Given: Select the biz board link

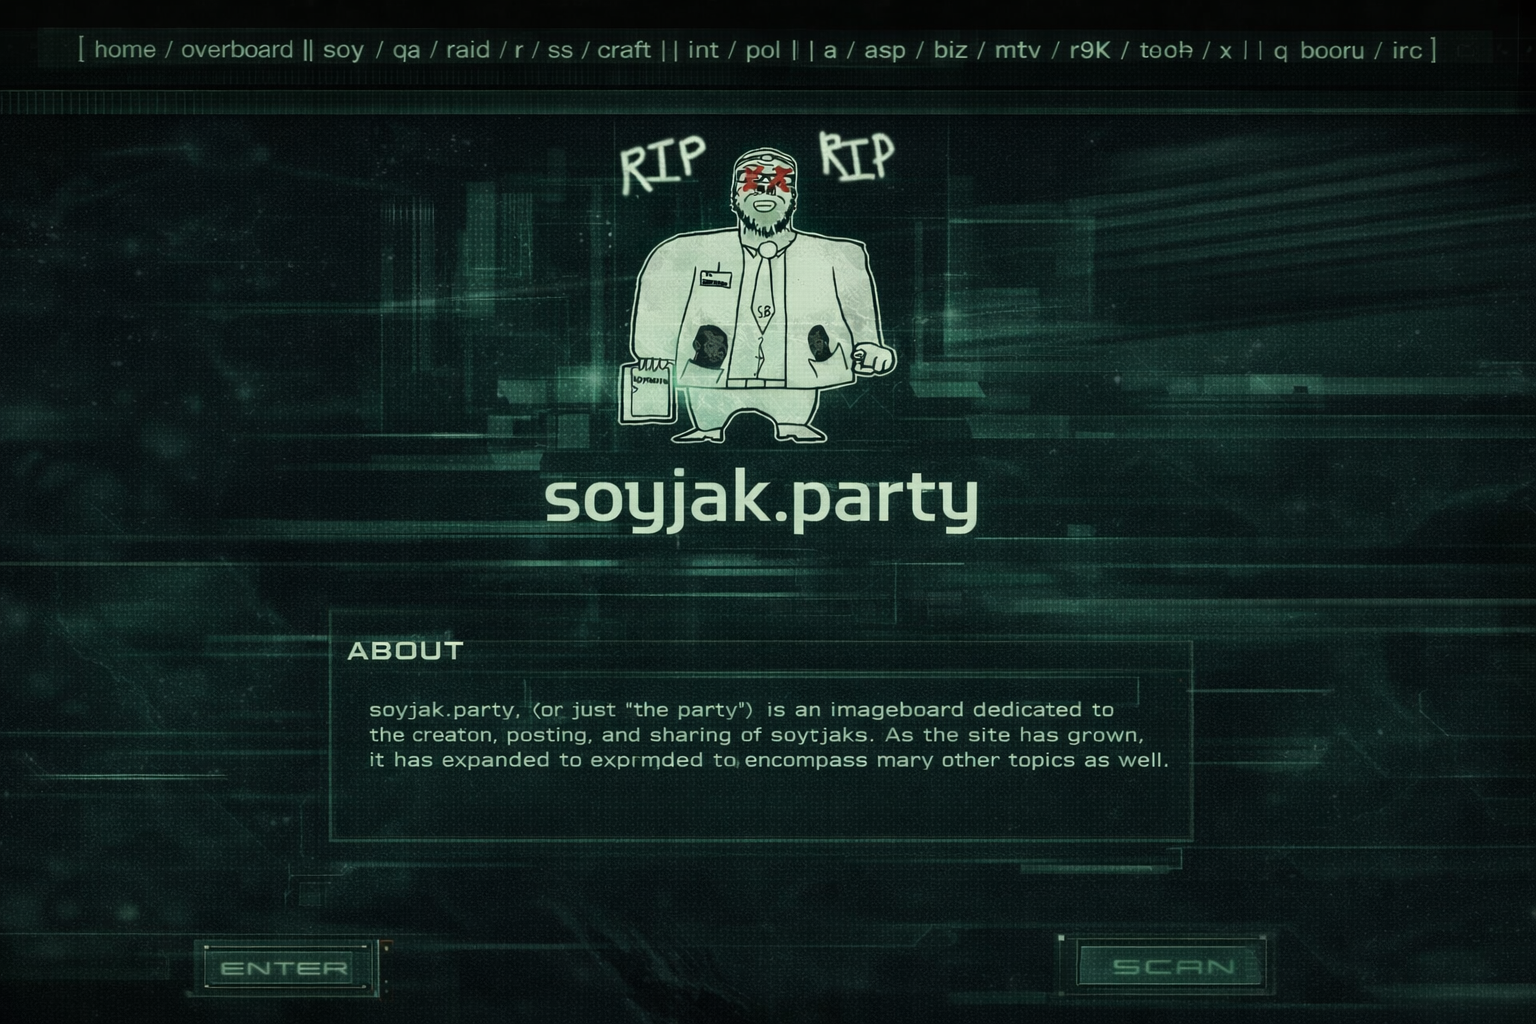Looking at the screenshot, I should [950, 50].
